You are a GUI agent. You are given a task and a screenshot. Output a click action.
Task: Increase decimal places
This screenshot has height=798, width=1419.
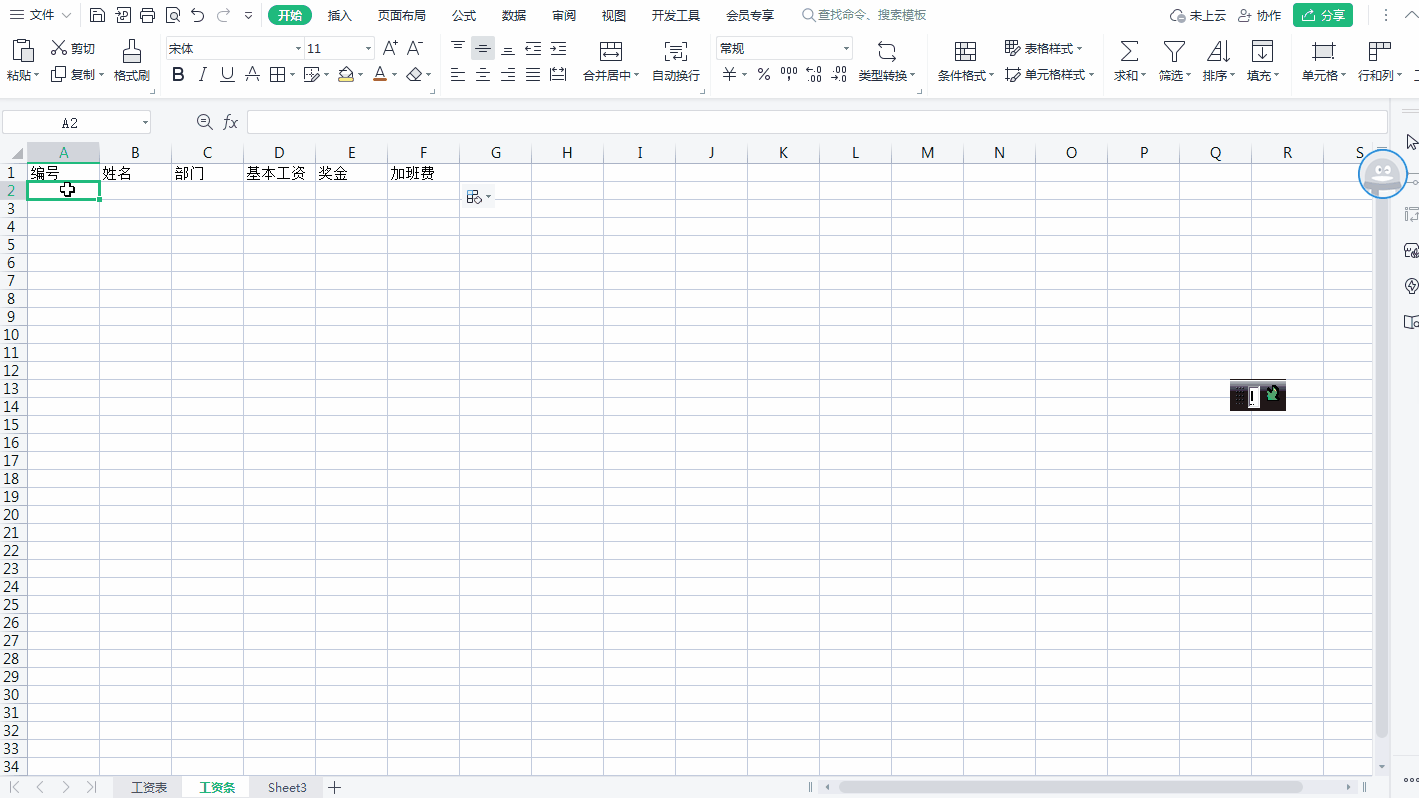point(814,74)
